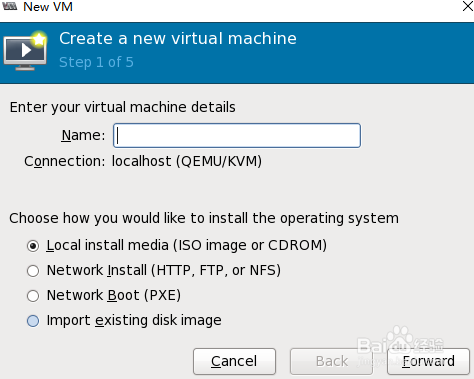Screen dimensions: 474x379
Task: Click the Cancel button
Action: coord(234,361)
